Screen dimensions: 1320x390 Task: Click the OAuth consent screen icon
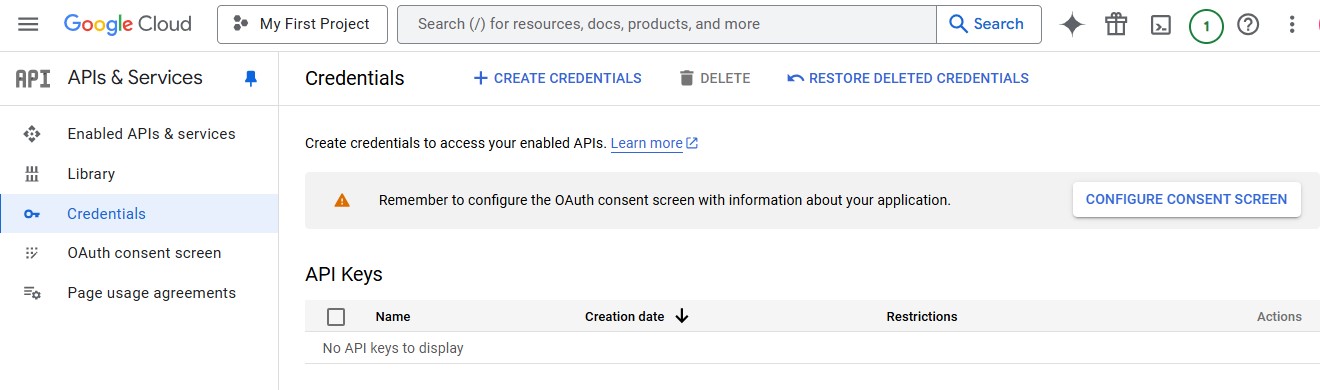[x=31, y=253]
